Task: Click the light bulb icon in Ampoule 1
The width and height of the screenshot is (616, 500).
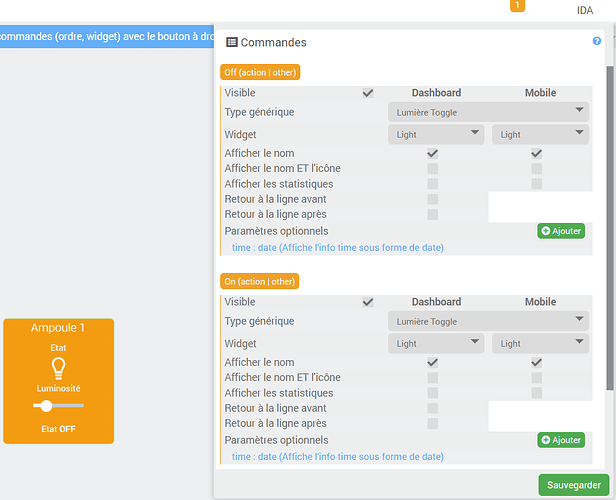Action: click(x=58, y=368)
